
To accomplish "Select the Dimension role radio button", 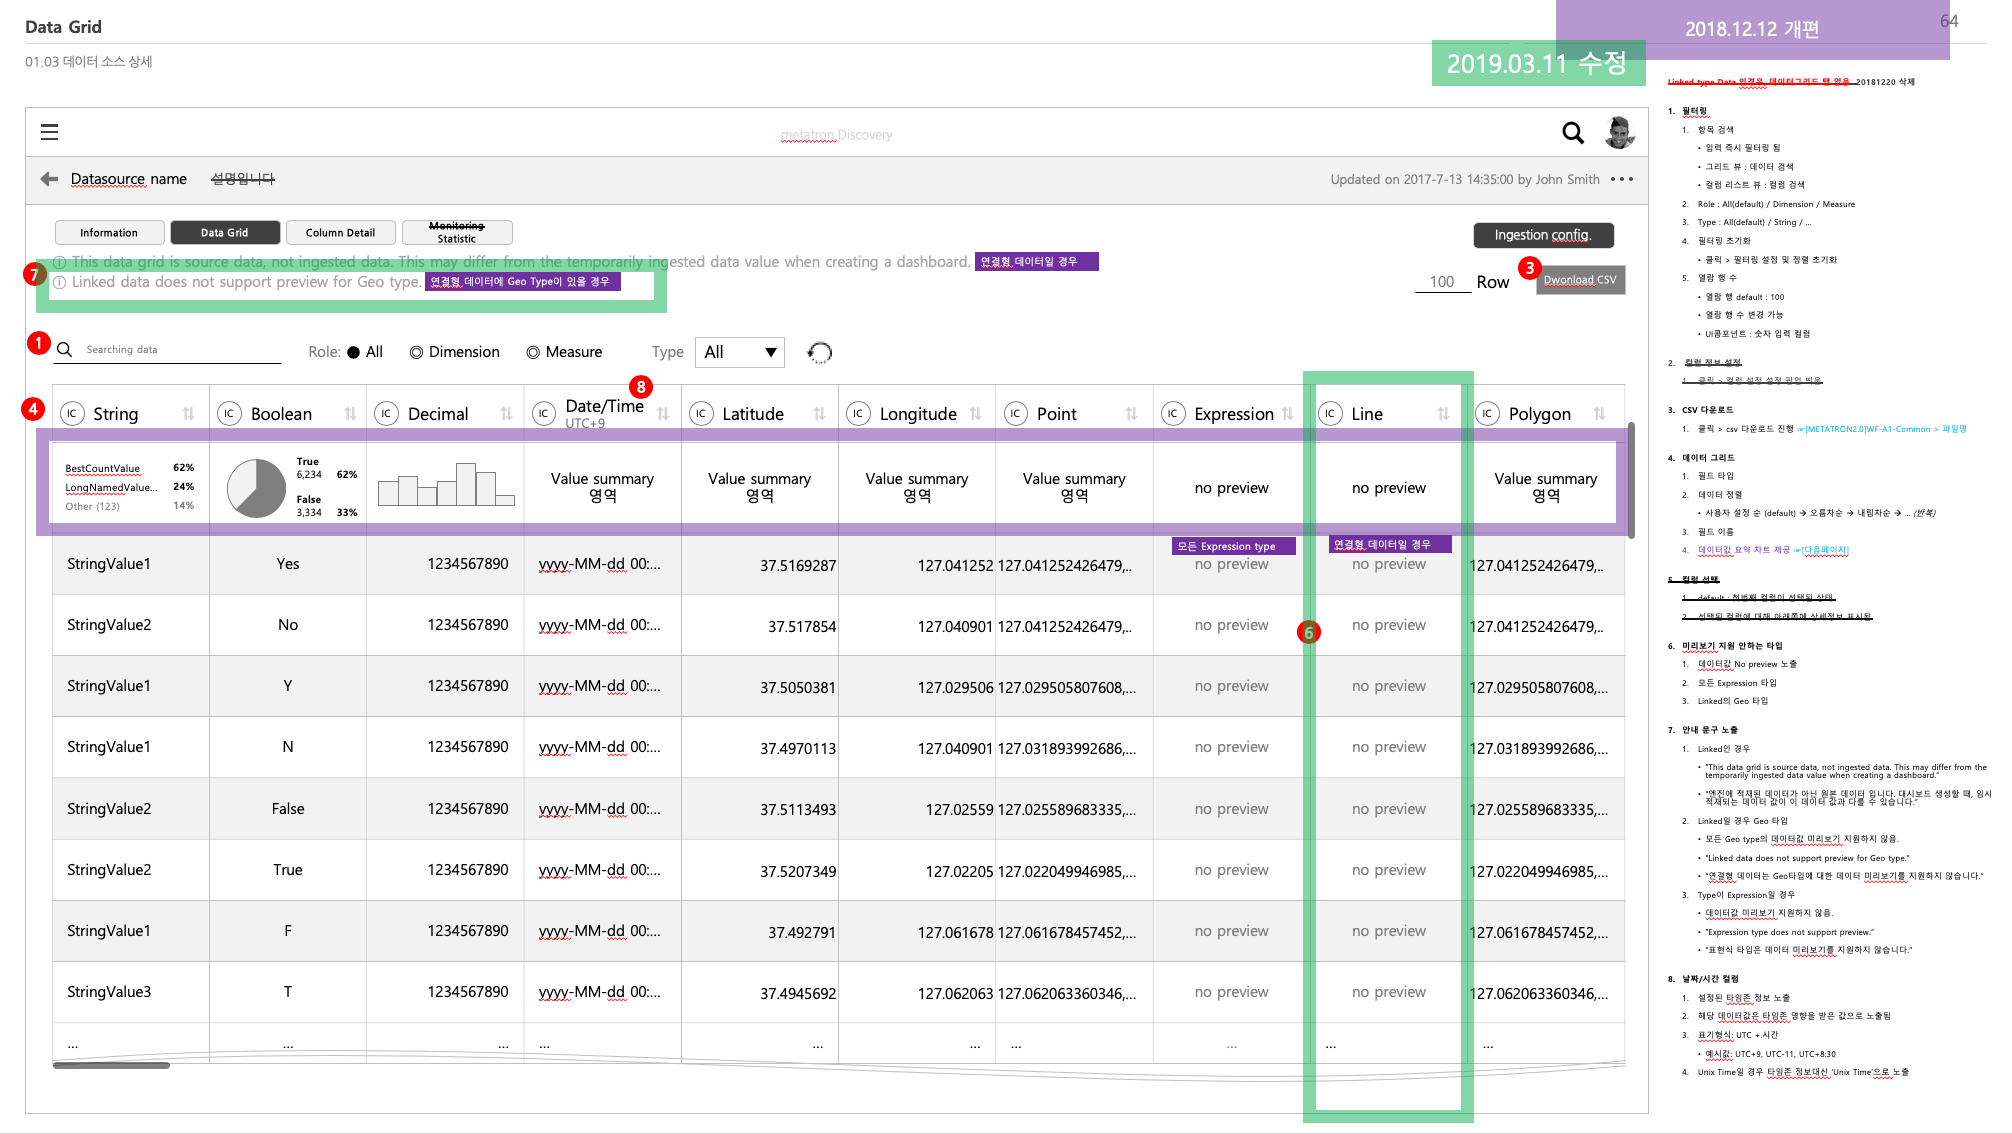I will click(416, 352).
